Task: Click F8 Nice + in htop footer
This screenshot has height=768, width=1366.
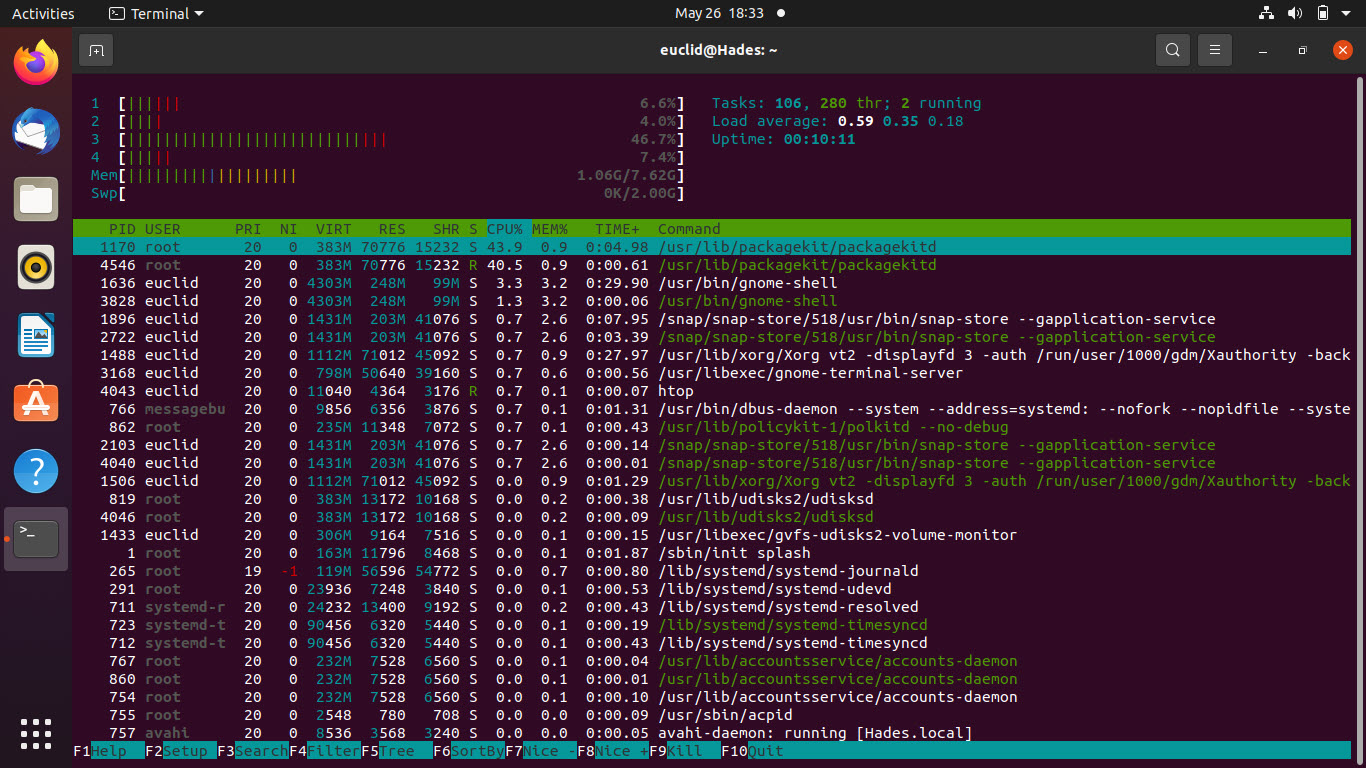Action: point(613,751)
